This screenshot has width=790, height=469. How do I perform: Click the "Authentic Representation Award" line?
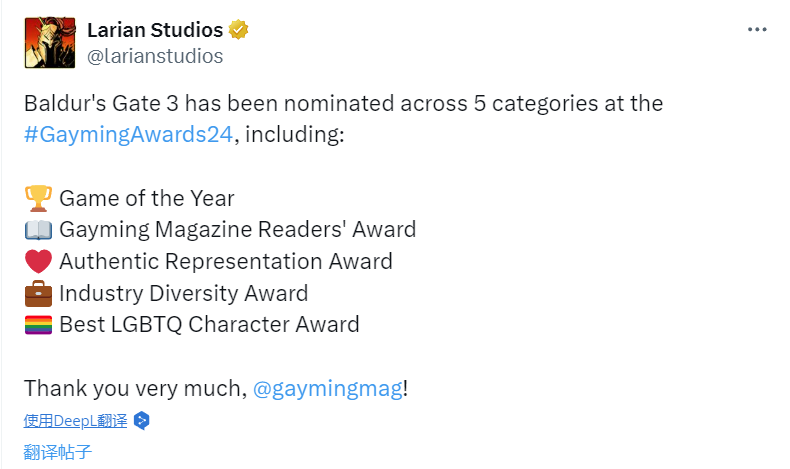pos(226,262)
